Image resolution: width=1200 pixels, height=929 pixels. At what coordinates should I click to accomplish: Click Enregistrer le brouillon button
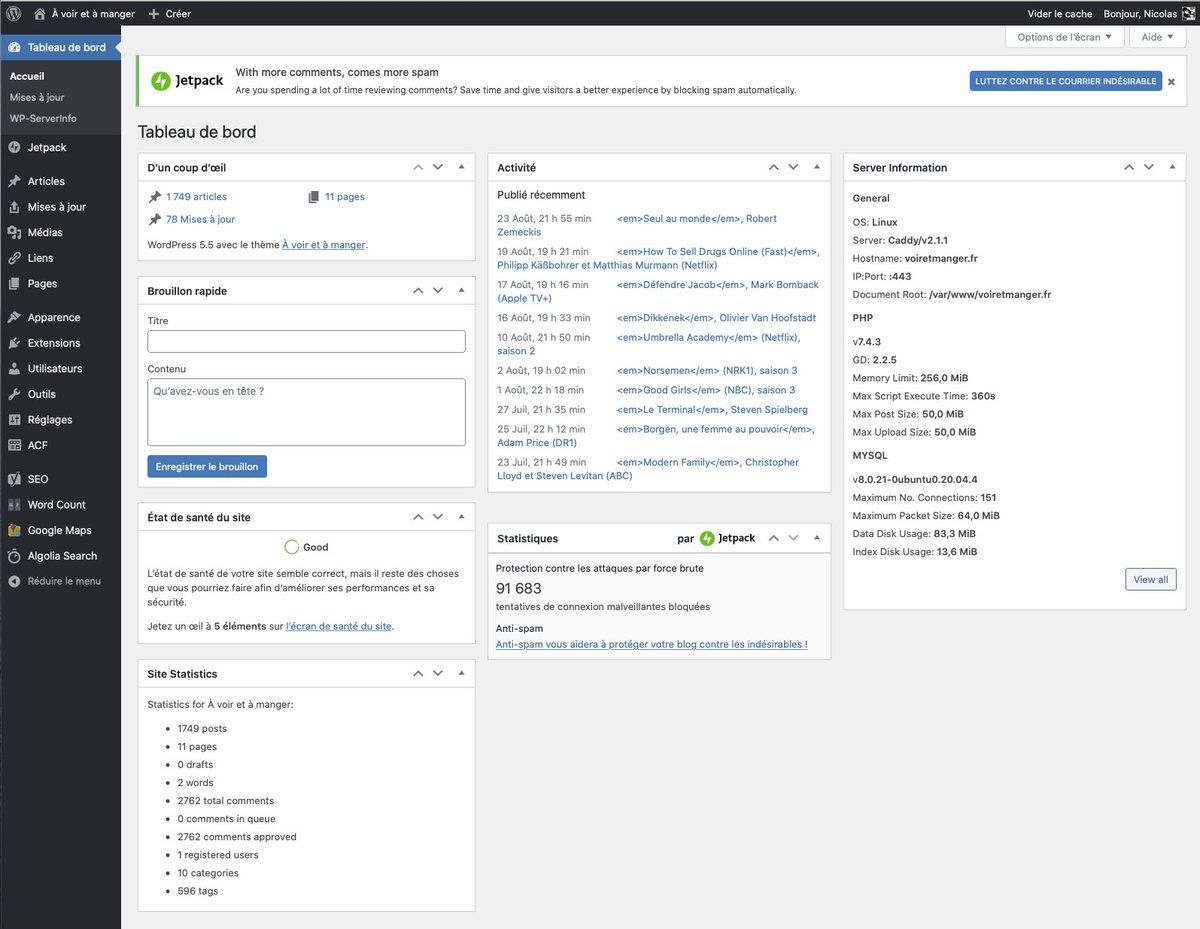point(207,467)
